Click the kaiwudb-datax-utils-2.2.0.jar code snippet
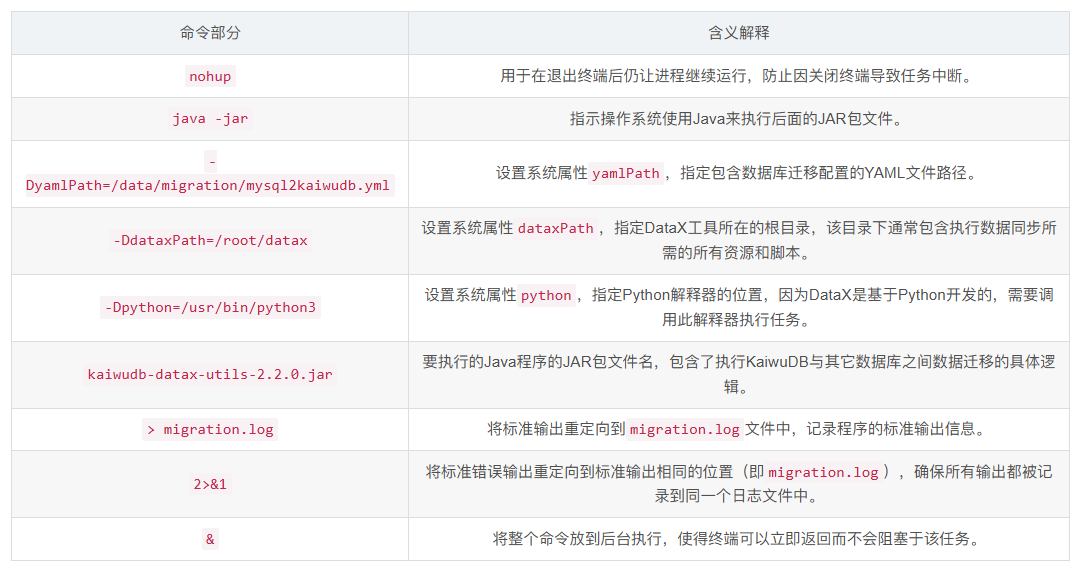 coord(210,374)
